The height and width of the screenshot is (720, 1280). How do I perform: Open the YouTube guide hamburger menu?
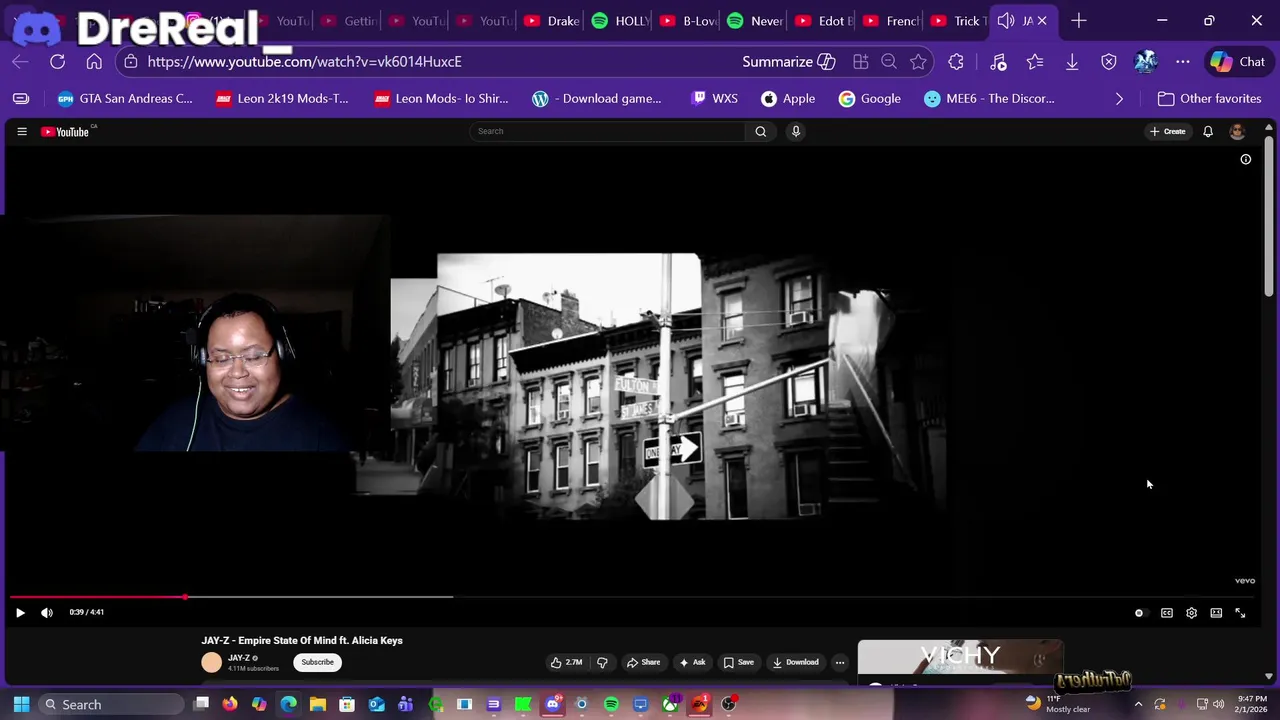[22, 132]
